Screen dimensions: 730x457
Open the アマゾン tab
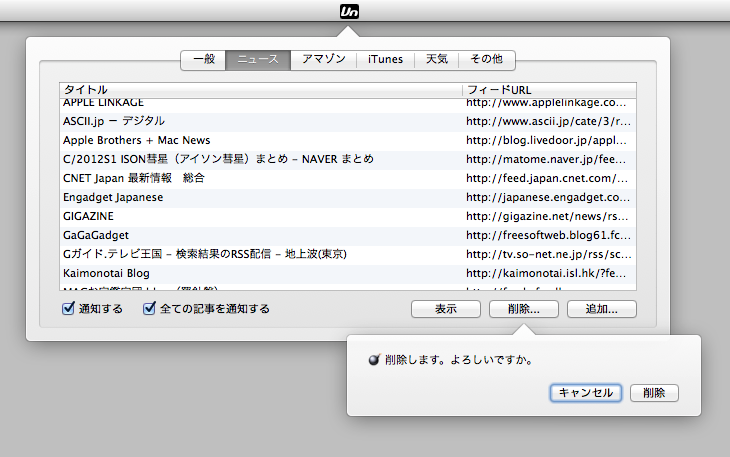pos(324,59)
